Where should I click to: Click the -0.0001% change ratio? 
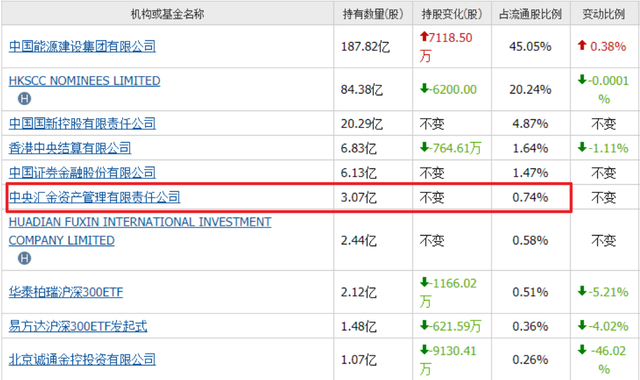pyautogui.click(x=603, y=89)
